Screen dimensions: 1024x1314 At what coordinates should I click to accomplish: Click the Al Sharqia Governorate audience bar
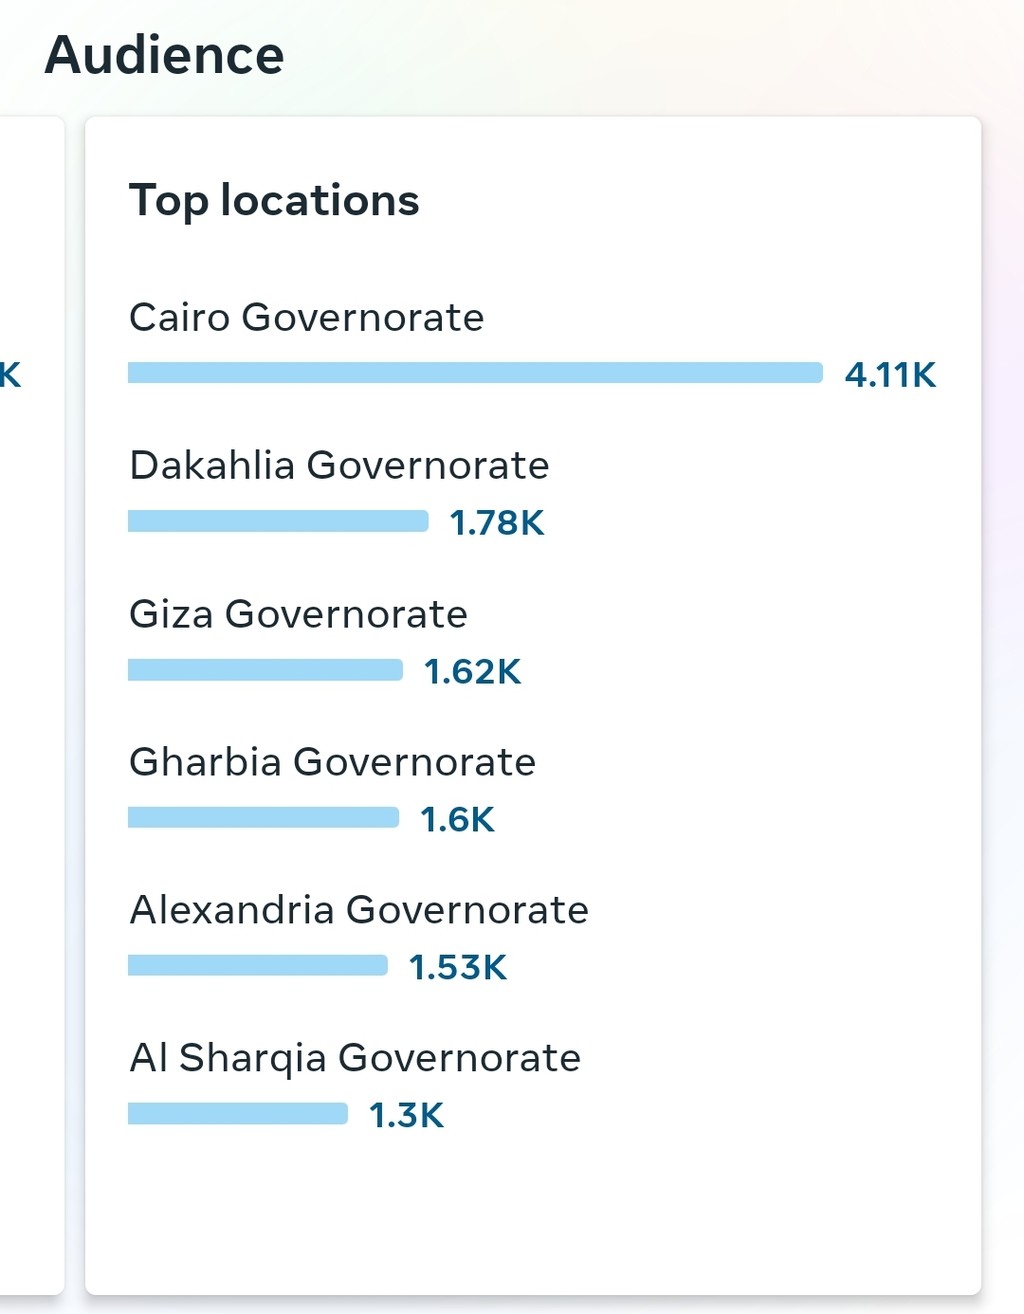[x=238, y=1113]
